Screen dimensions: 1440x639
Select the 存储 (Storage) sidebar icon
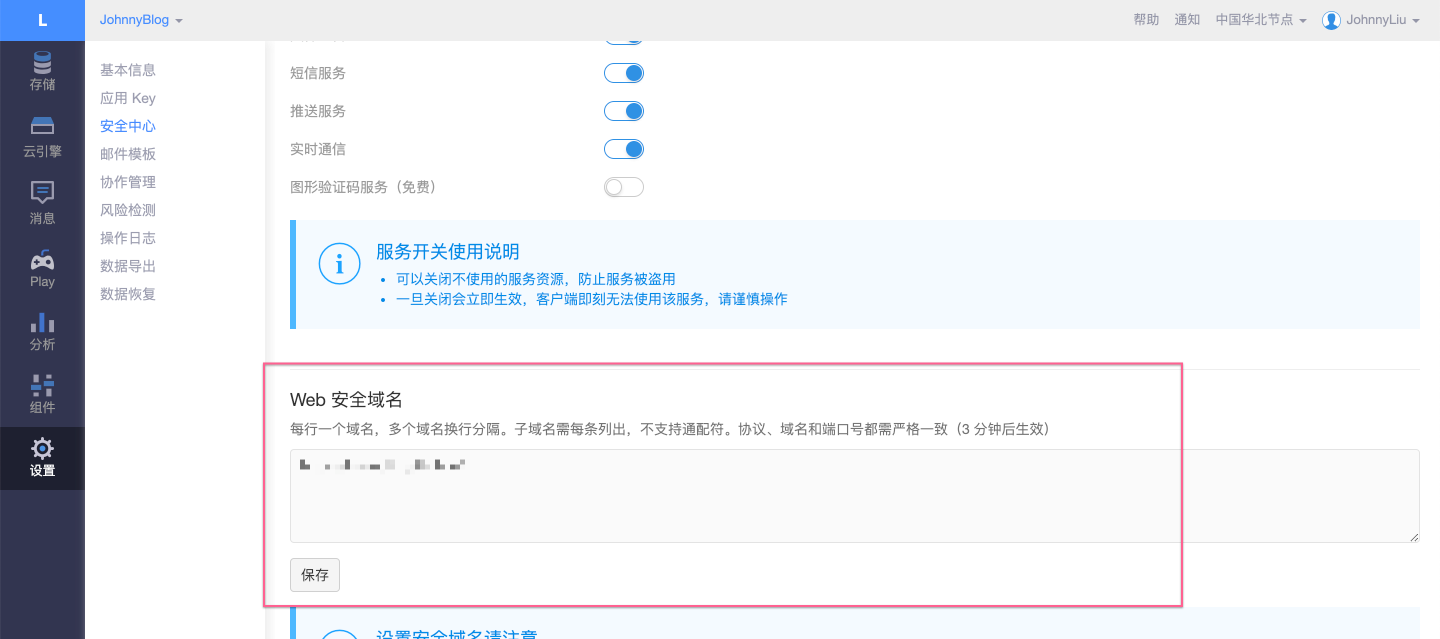(x=42, y=70)
